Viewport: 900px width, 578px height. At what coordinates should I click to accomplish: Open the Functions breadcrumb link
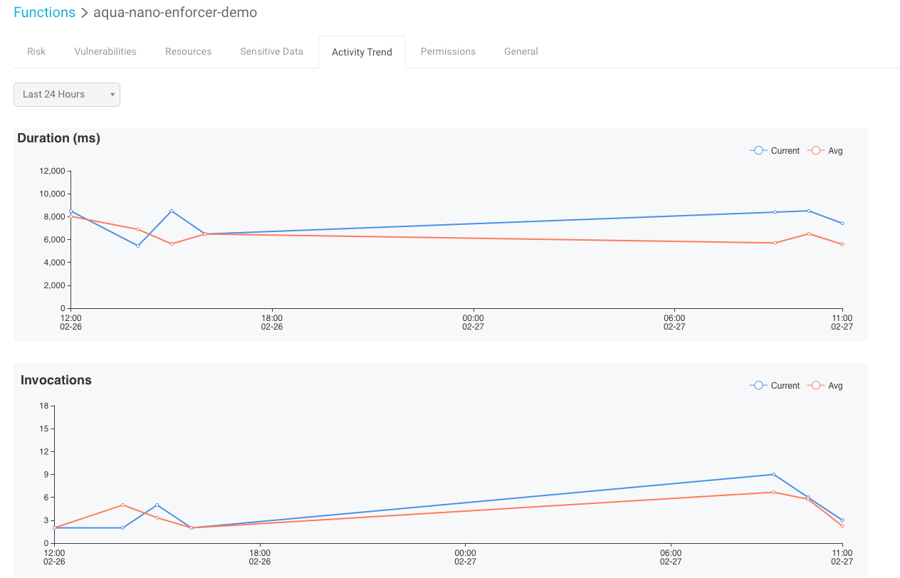pyautogui.click(x=44, y=13)
